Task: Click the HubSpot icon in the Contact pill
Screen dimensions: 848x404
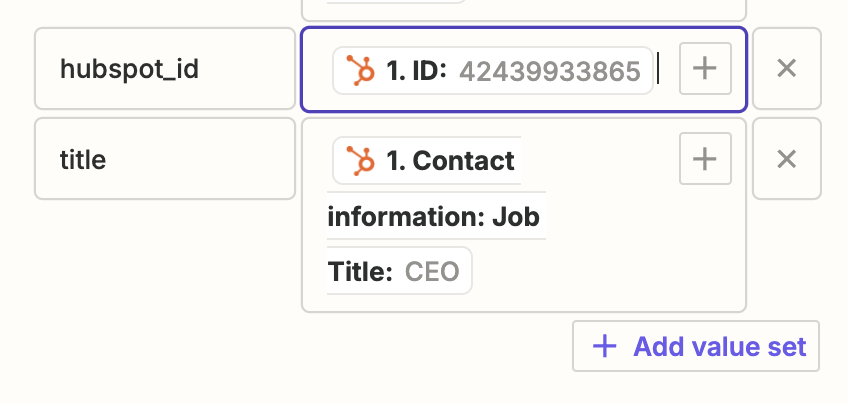Action: tap(360, 161)
